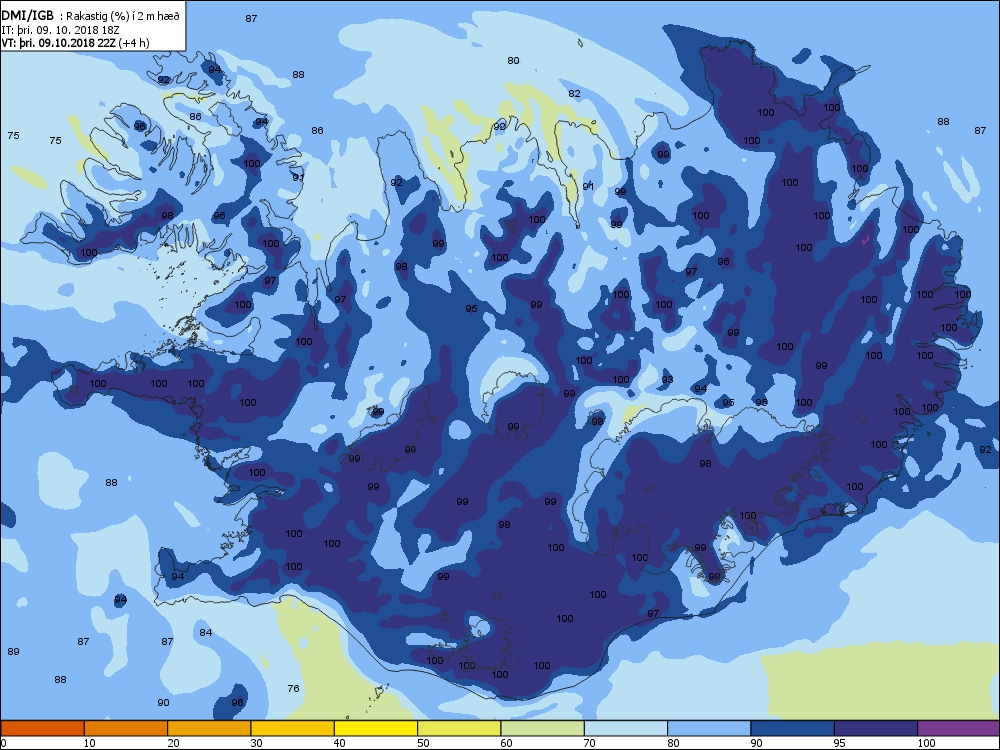This screenshot has width=1000, height=750.
Task: Click the pale blue 70–80 legend swatch
Action: [626, 728]
